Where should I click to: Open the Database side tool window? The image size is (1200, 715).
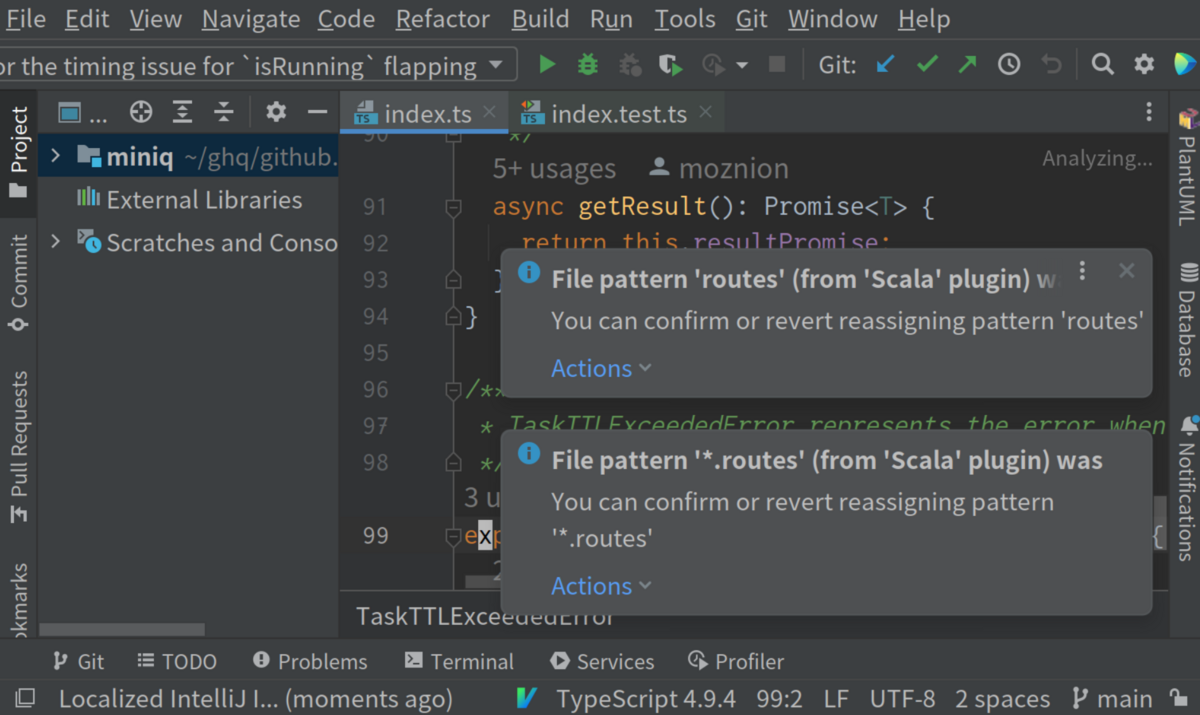(x=1187, y=319)
